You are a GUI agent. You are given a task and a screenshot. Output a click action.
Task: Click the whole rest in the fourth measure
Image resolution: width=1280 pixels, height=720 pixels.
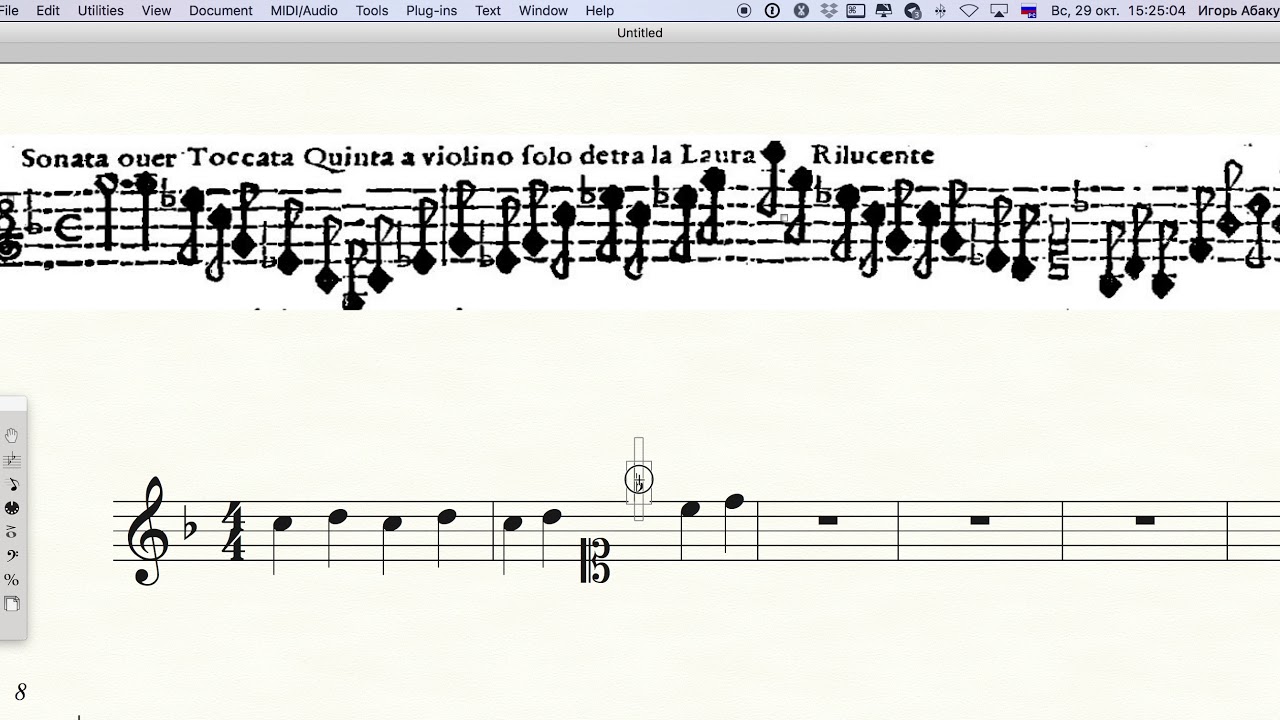pyautogui.click(x=980, y=520)
